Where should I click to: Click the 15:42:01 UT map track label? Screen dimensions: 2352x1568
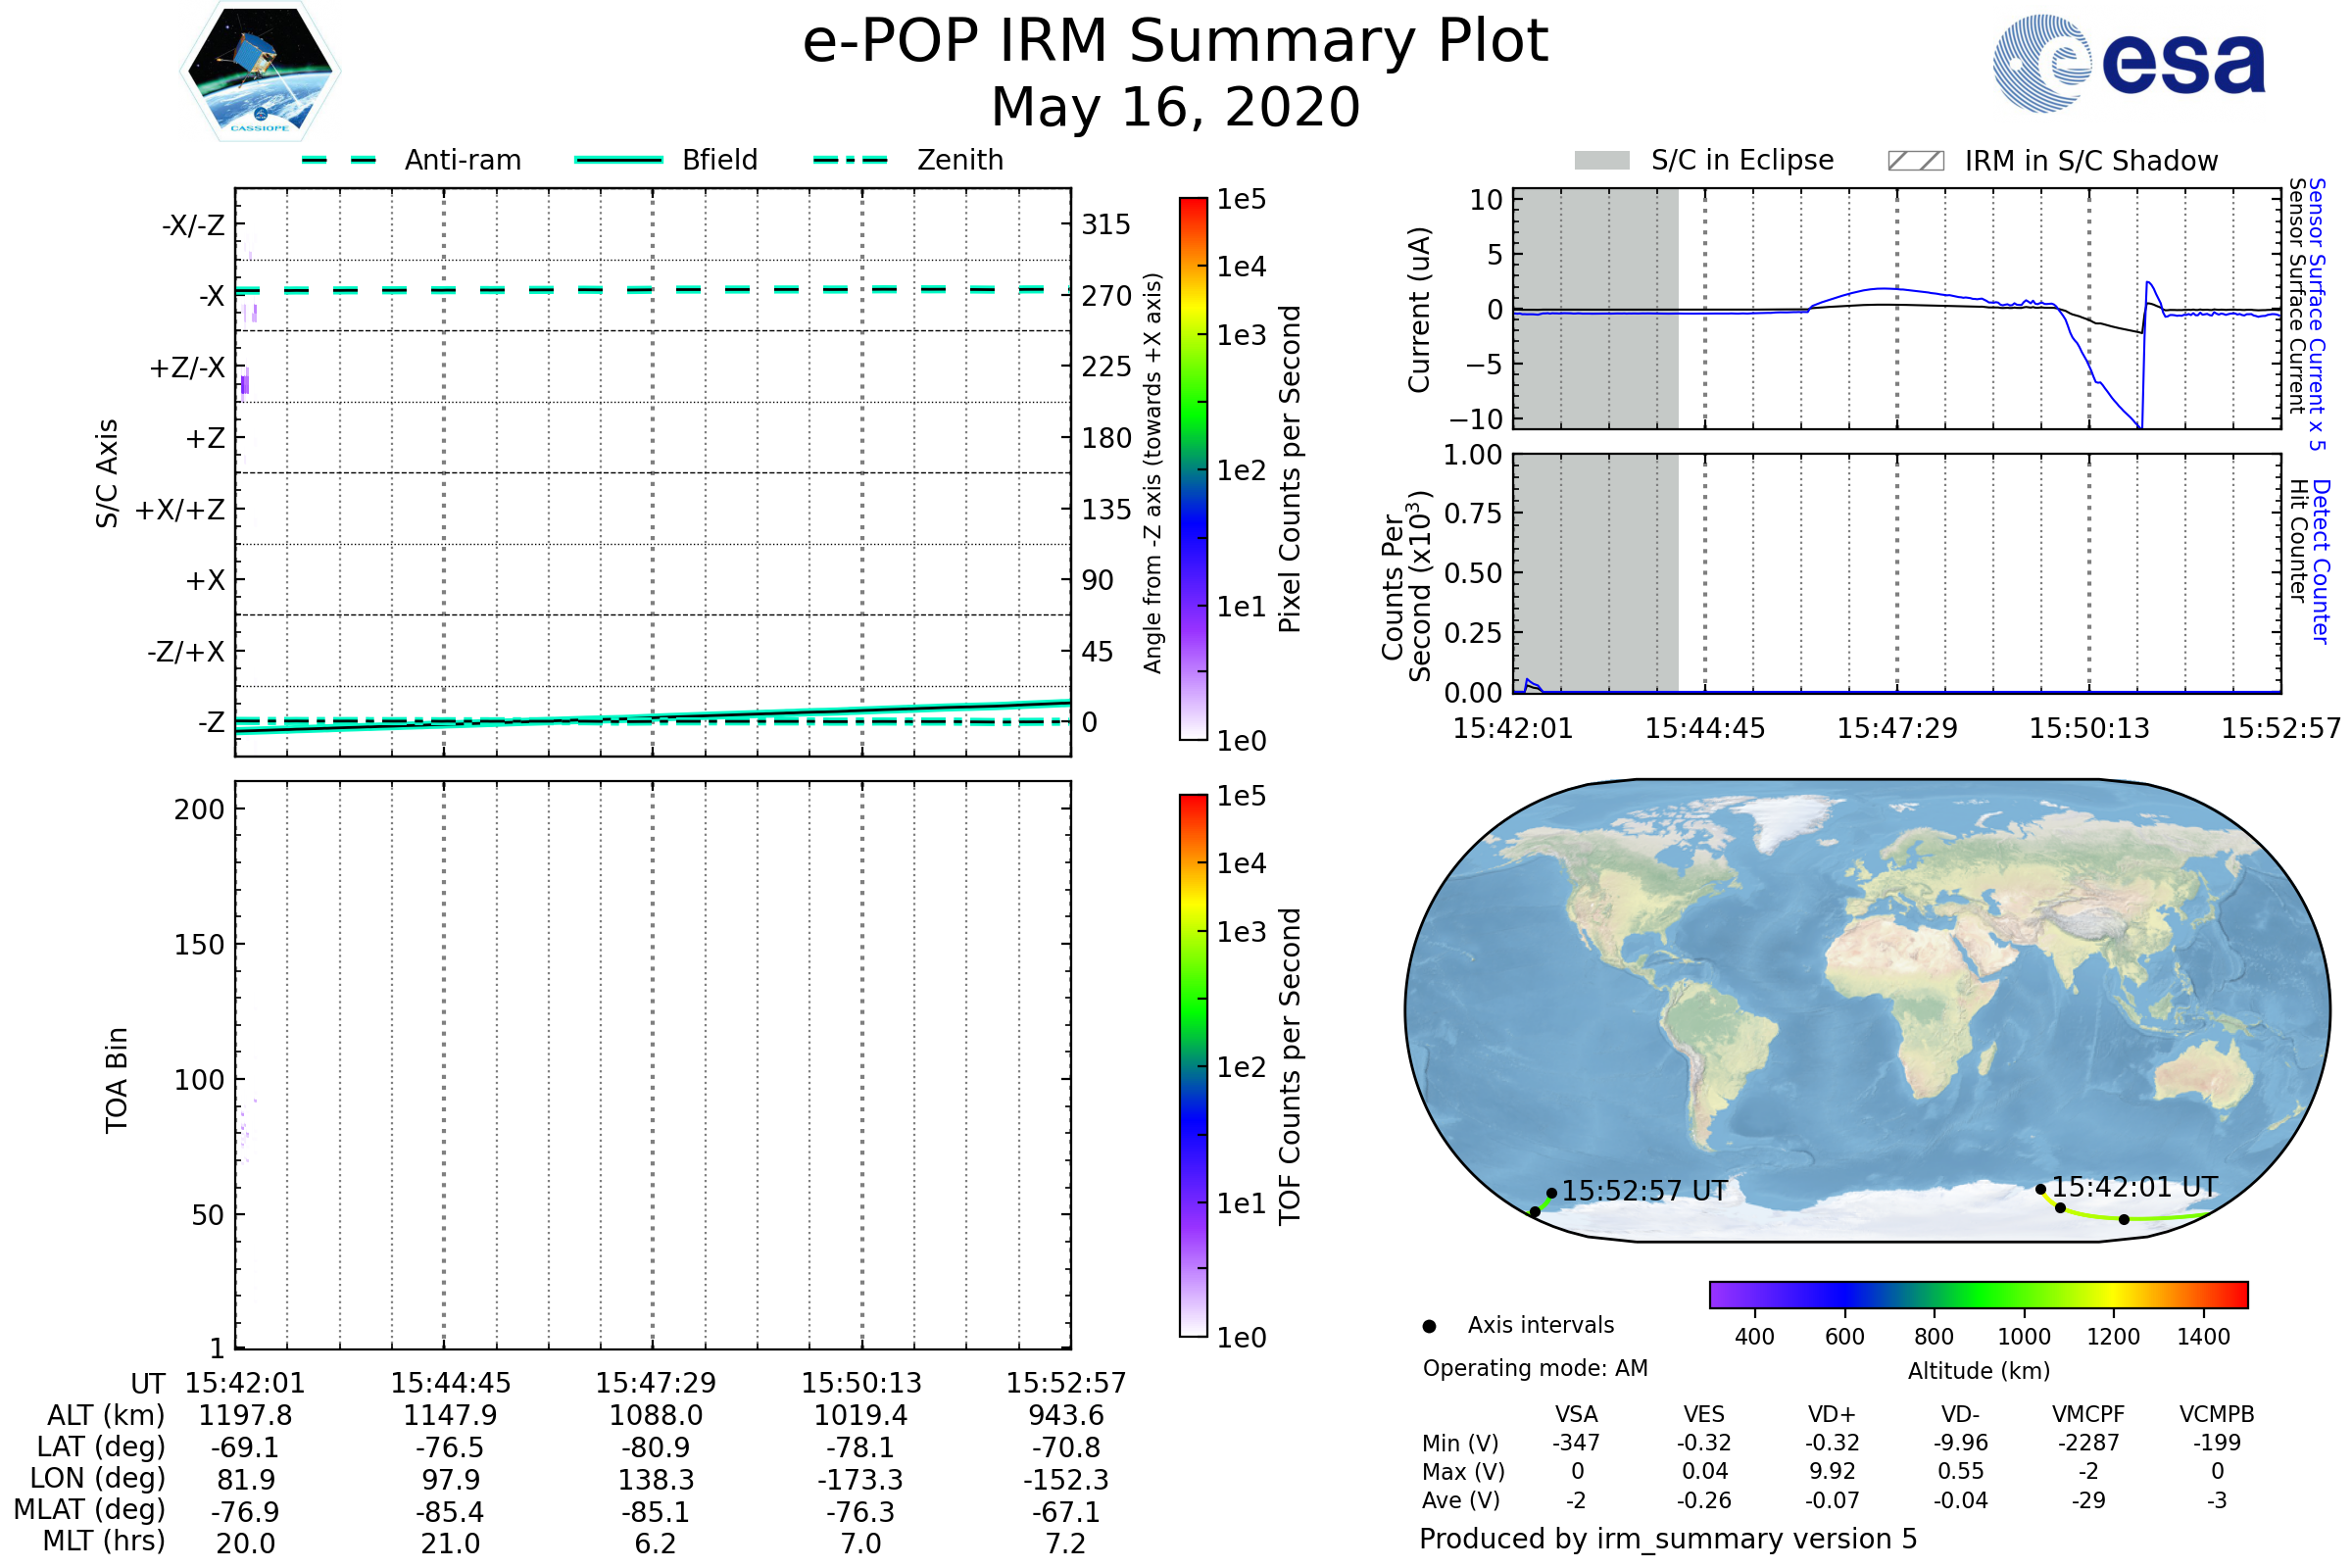point(2134,1187)
